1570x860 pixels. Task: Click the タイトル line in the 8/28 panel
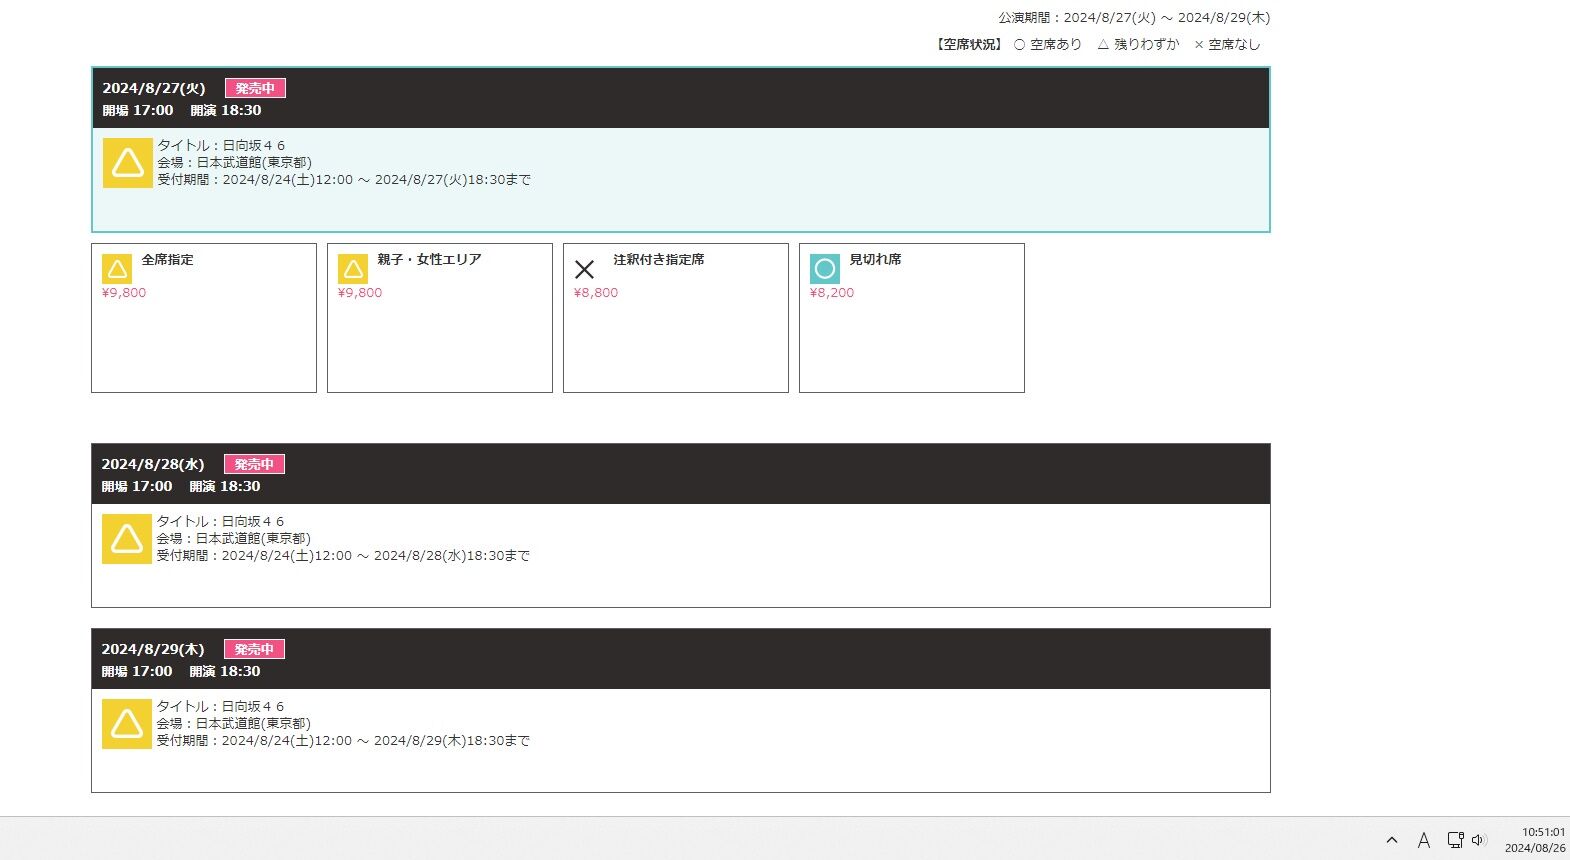pyautogui.click(x=220, y=521)
